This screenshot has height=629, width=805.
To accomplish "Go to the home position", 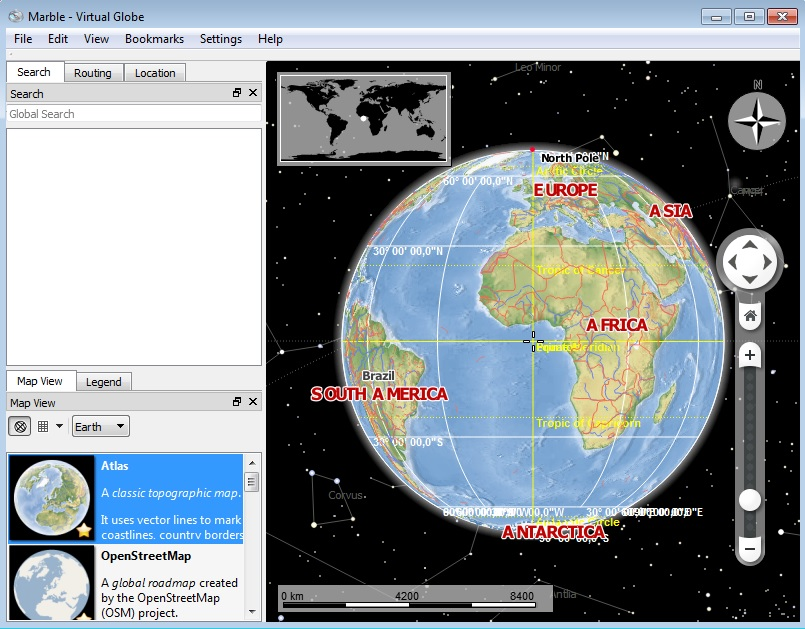I will (x=750, y=316).
